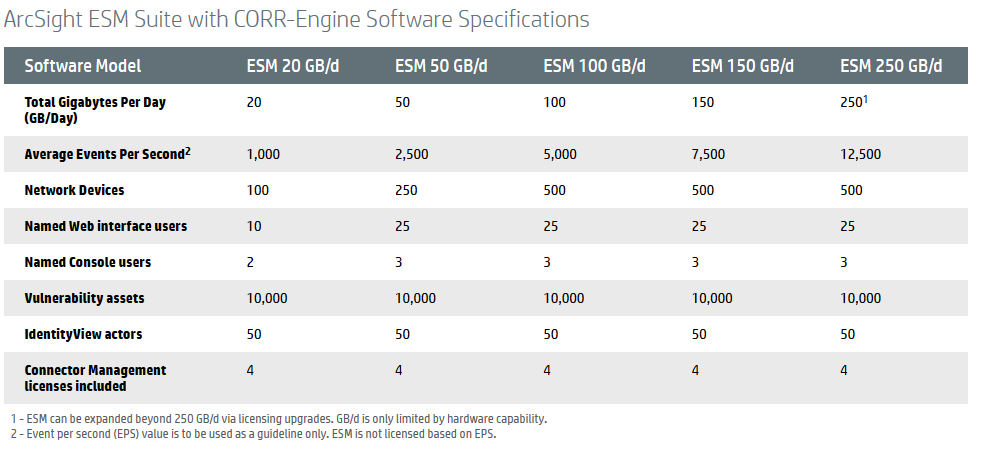Select the IdentityView actors row label
Image resolution: width=982 pixels, height=451 pixels.
point(83,334)
